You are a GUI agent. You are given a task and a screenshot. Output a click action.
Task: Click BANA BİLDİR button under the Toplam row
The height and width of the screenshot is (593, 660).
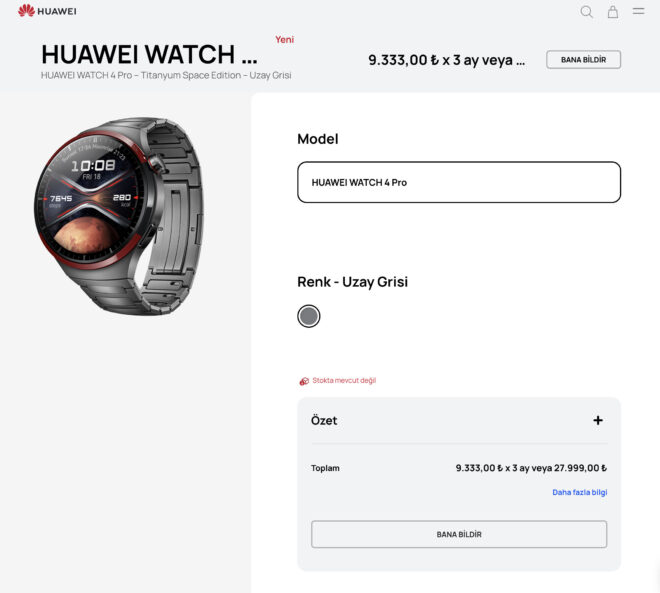pos(459,534)
